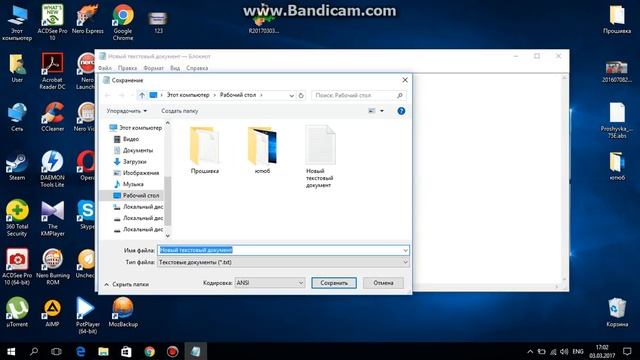
Task: Open the dialog help question icon
Action: pyautogui.click(x=401, y=111)
